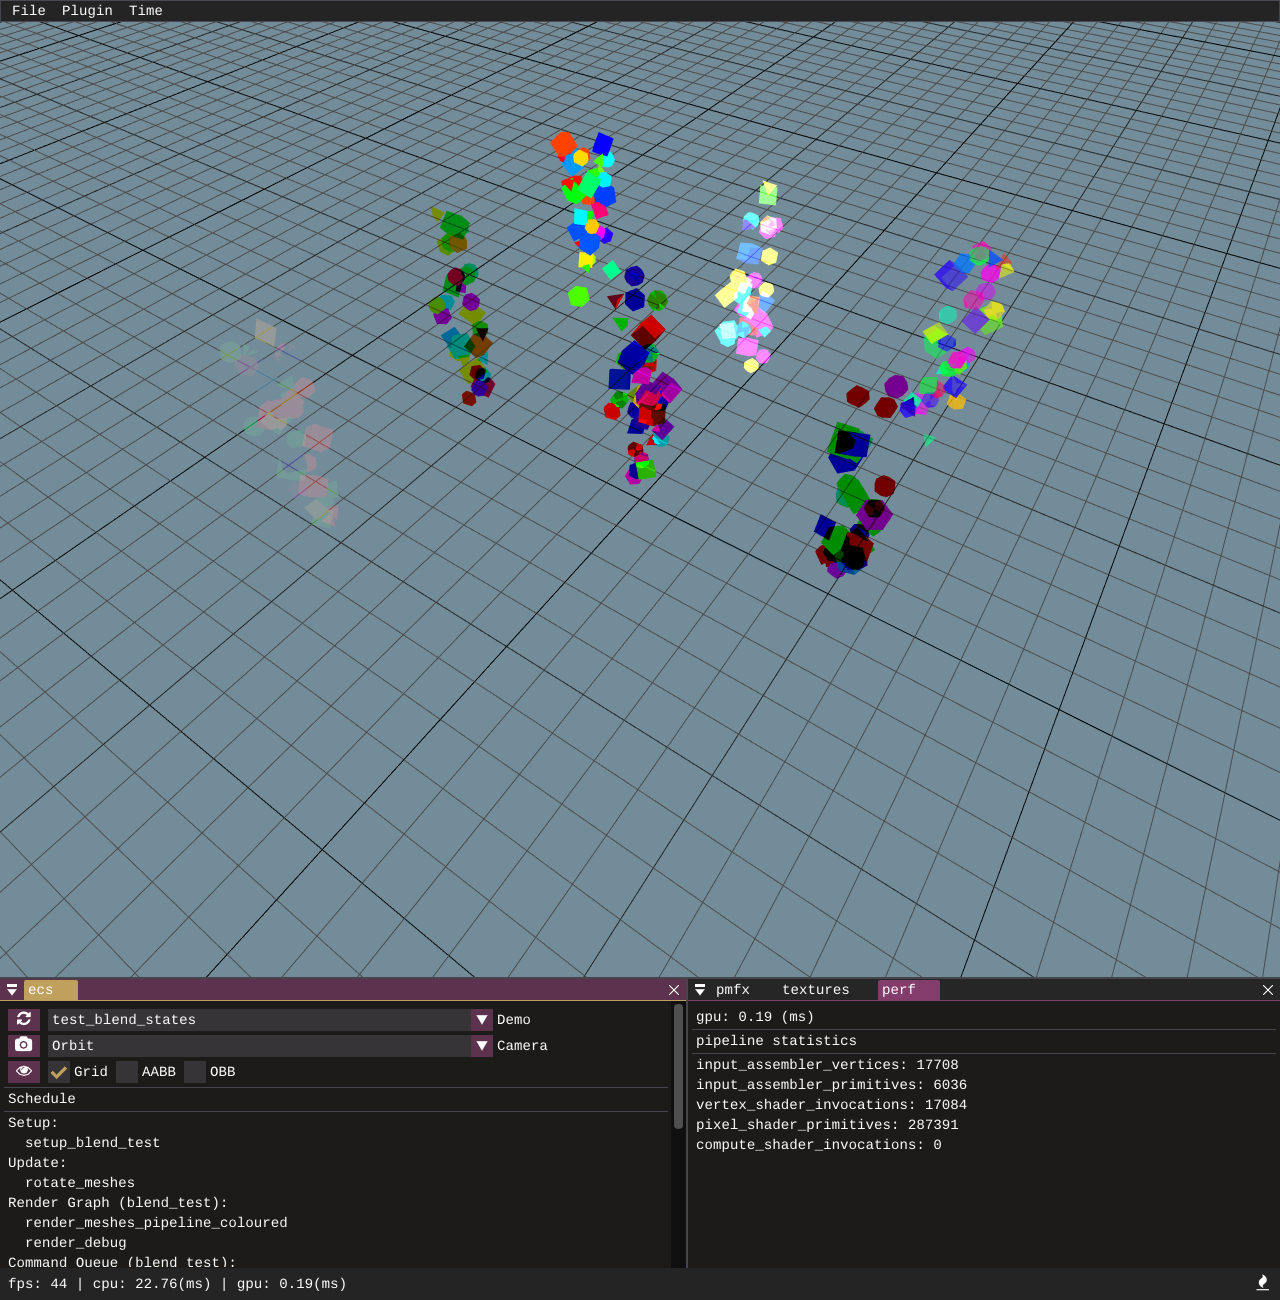1280x1300 pixels.
Task: Click compute_shader_invocations value line
Action: point(819,1145)
